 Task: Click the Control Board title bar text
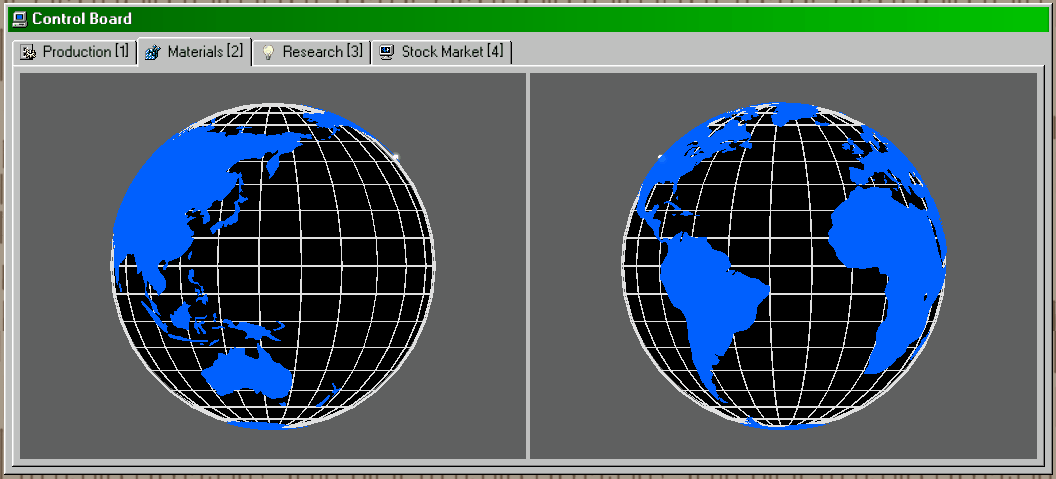click(x=81, y=18)
